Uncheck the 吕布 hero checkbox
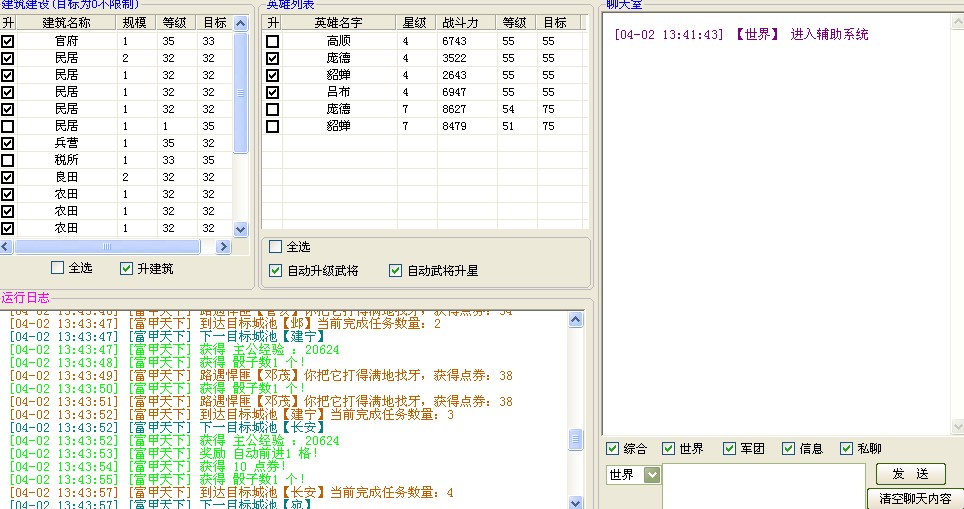The image size is (964, 509). pyautogui.click(x=272, y=92)
